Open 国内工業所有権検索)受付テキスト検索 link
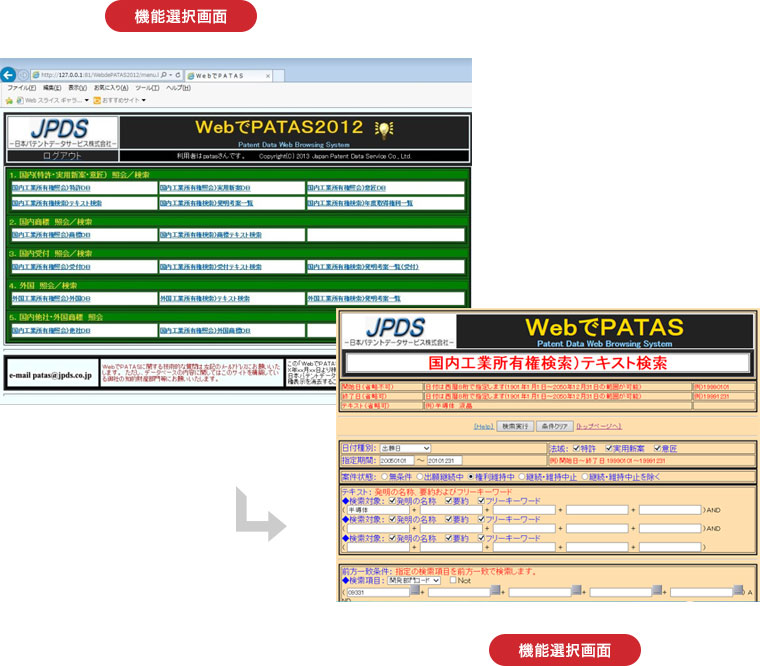The image size is (760, 666). pos(211,267)
